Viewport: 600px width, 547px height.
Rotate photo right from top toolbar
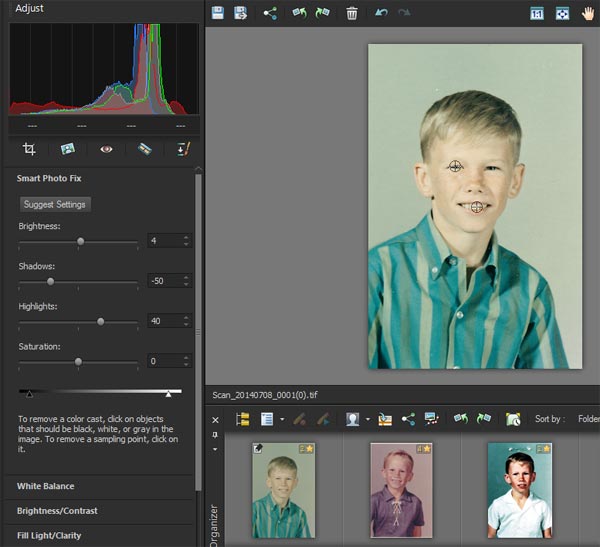click(323, 13)
